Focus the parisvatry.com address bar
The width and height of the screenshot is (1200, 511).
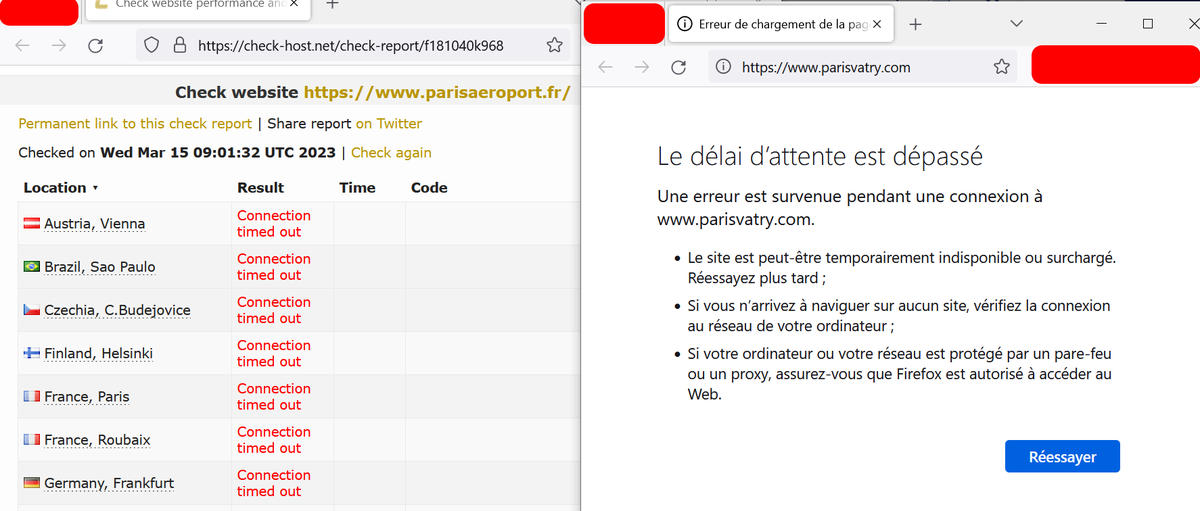point(862,67)
